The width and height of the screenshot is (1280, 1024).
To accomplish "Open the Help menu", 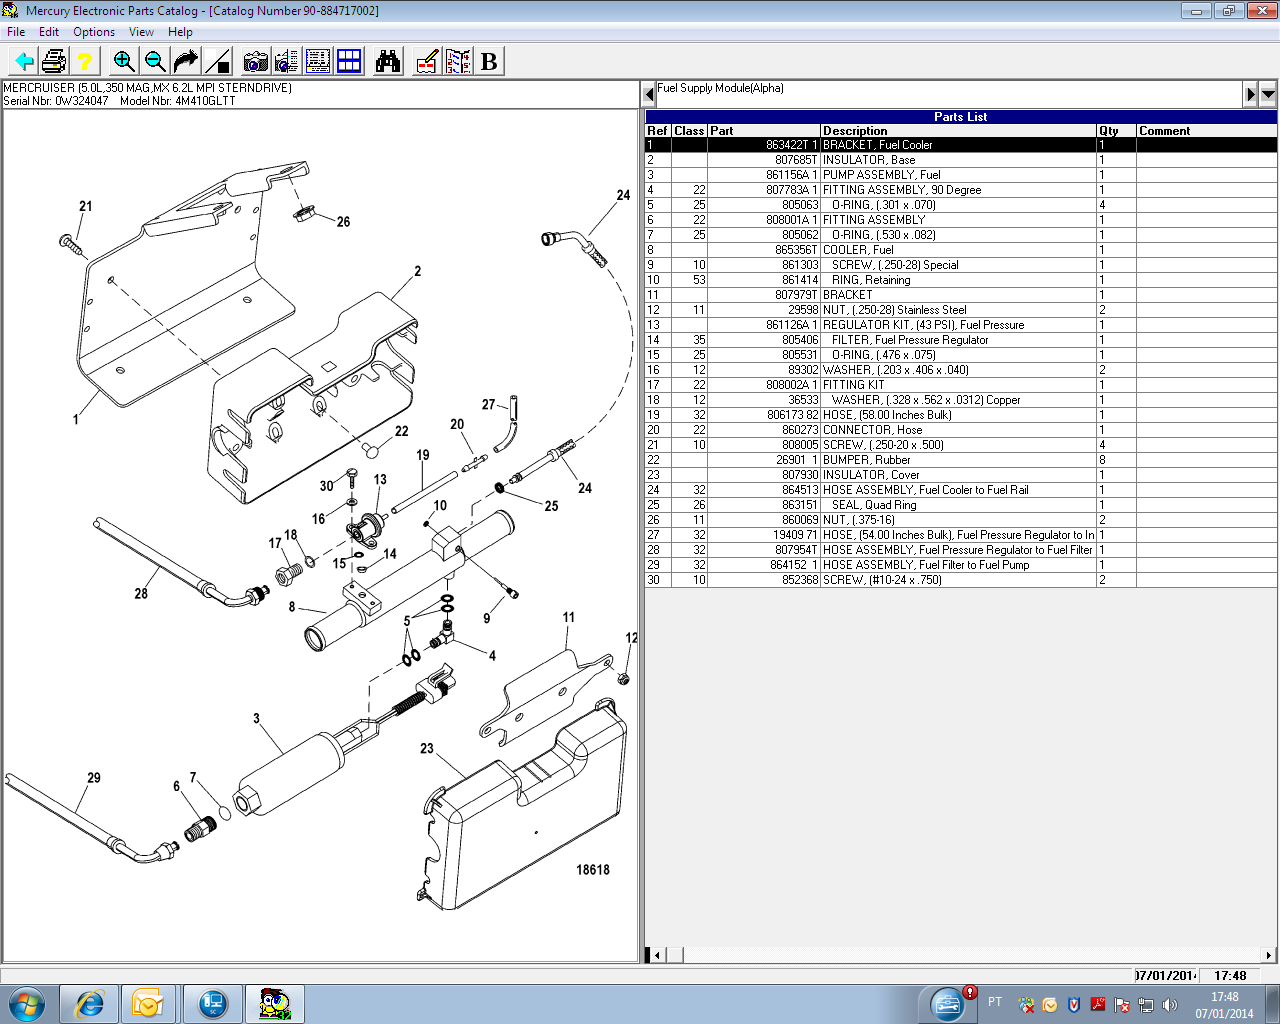I will coord(180,32).
